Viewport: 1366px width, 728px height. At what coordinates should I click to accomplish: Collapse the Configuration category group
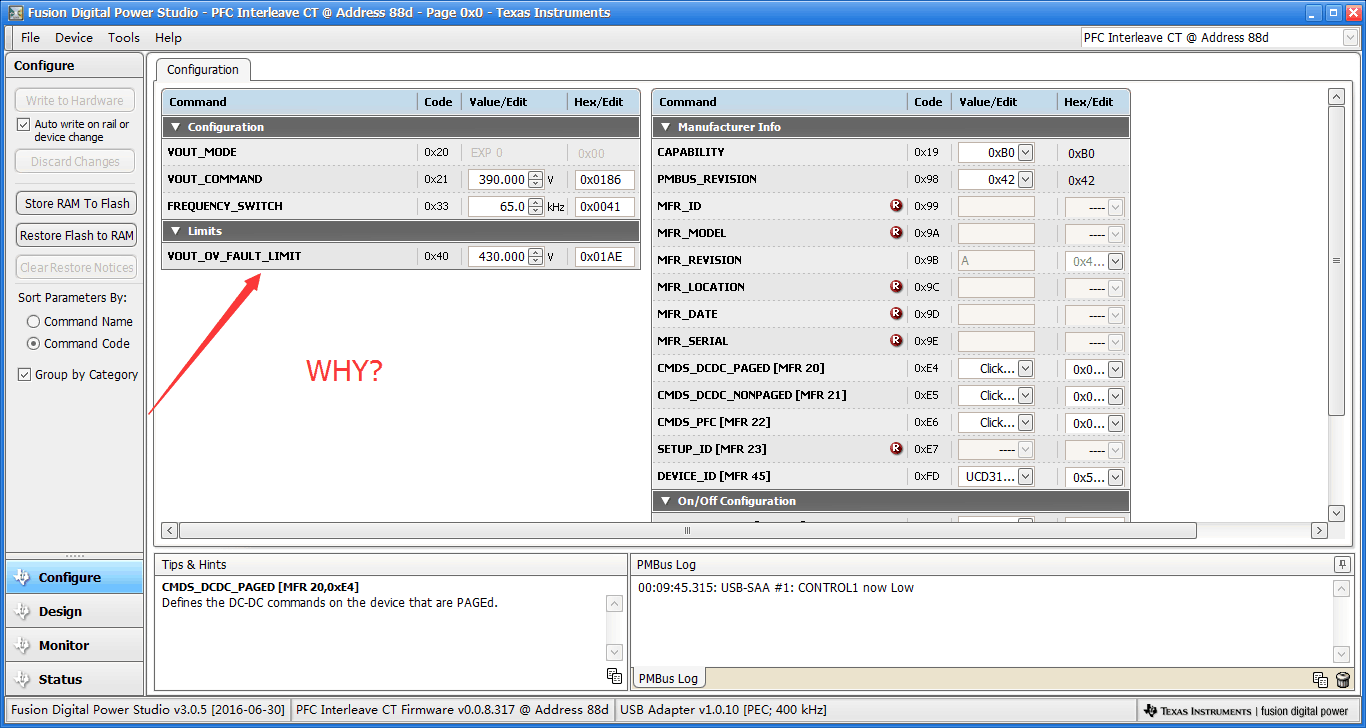pyautogui.click(x=176, y=127)
